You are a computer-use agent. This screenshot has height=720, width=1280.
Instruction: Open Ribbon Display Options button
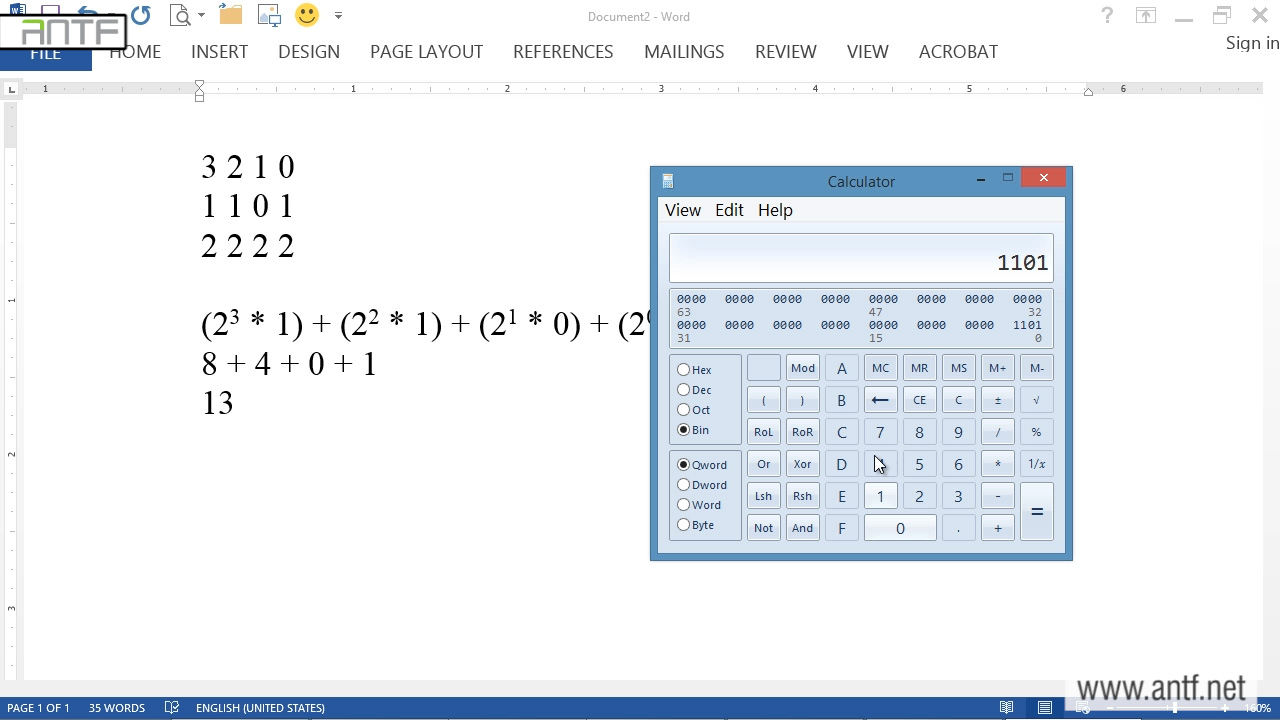tap(1145, 16)
